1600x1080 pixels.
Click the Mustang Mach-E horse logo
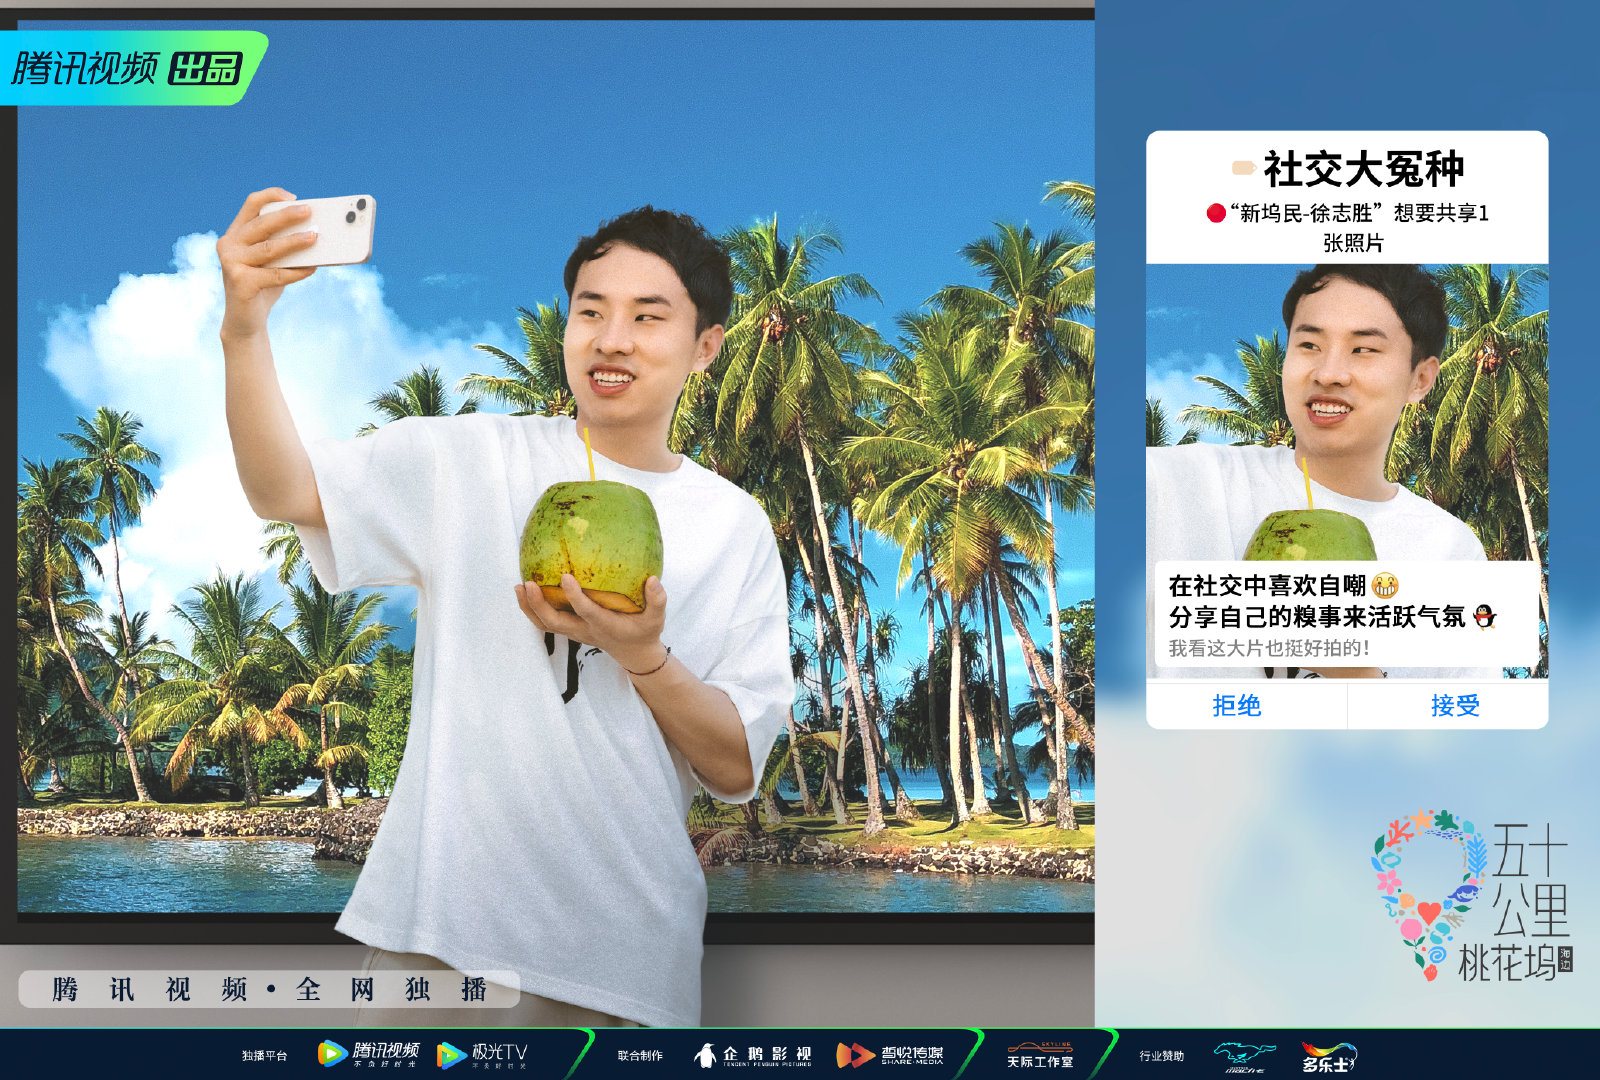click(x=1244, y=1056)
